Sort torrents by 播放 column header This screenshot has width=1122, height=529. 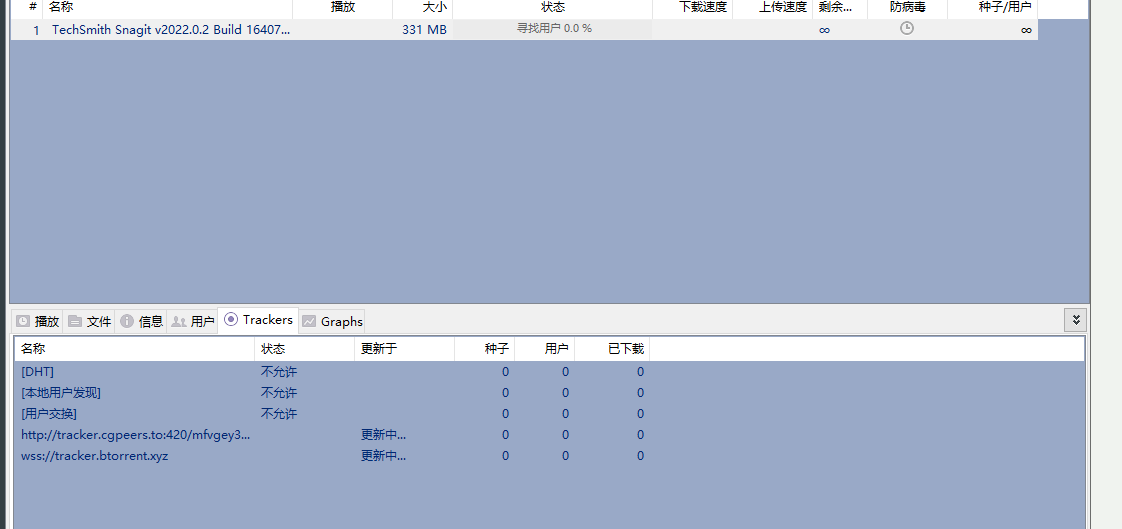(x=343, y=8)
